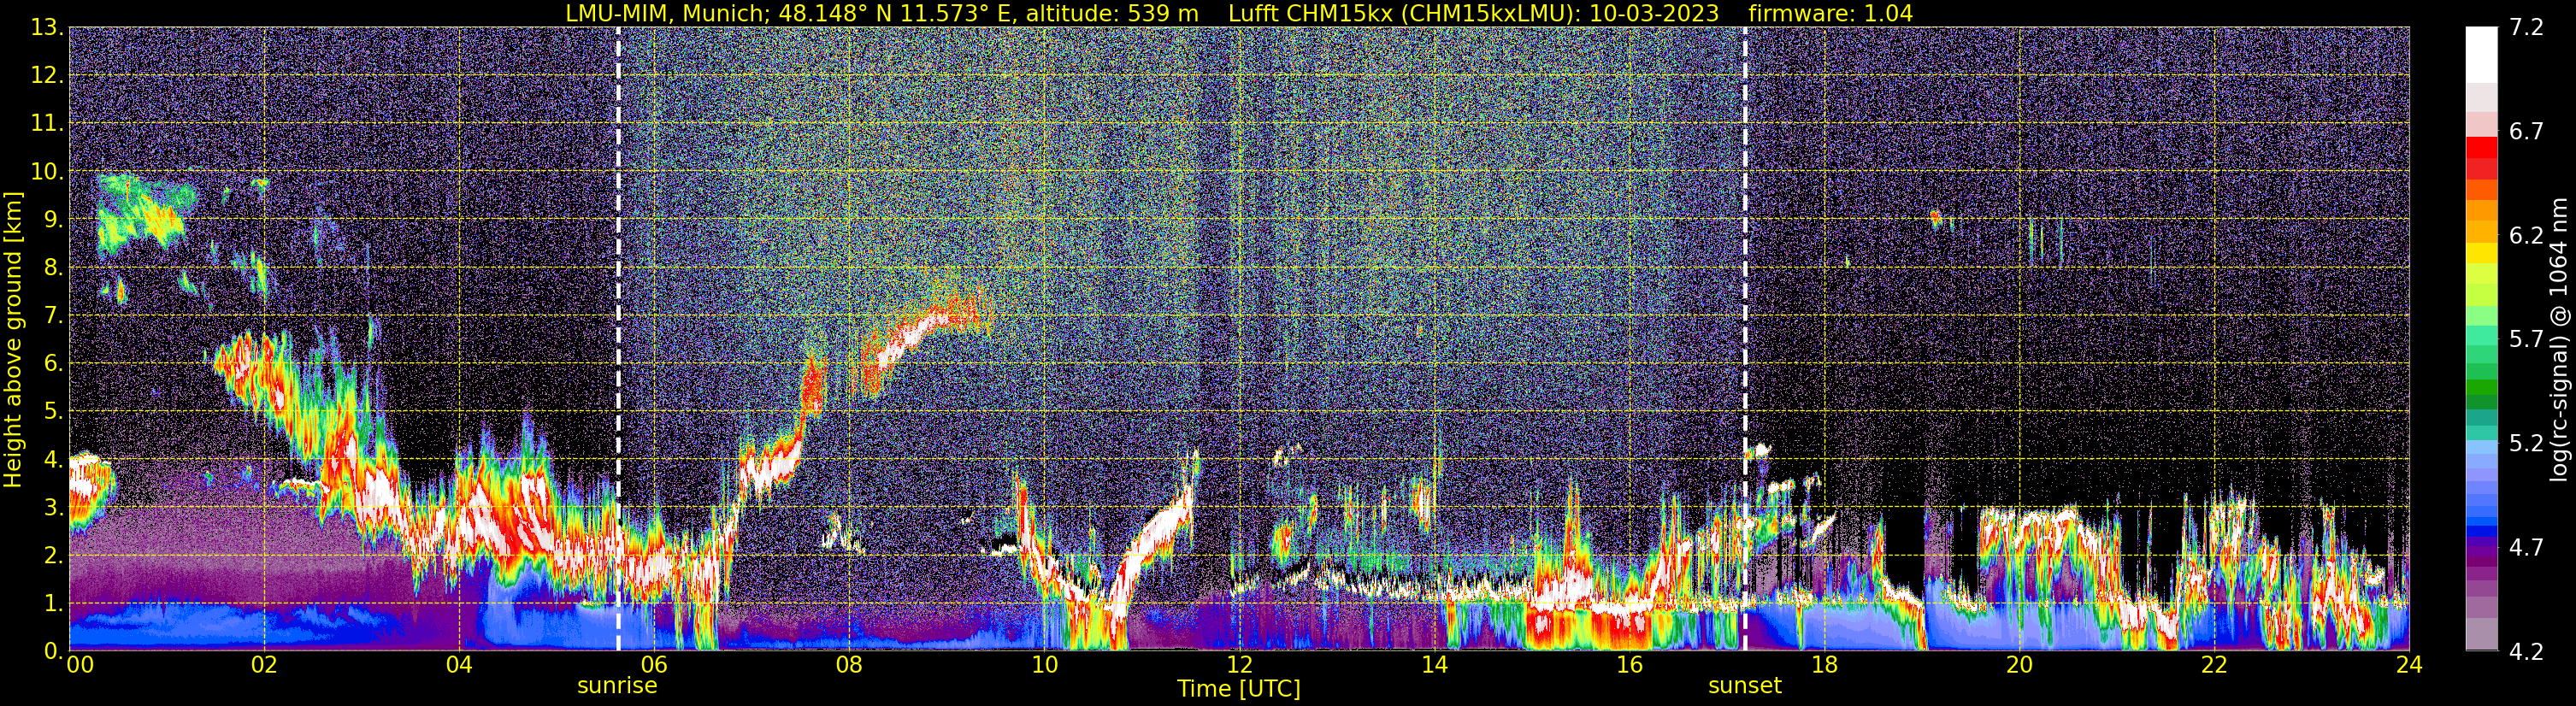Click the colorbar value label '4.7'

click(x=2526, y=548)
